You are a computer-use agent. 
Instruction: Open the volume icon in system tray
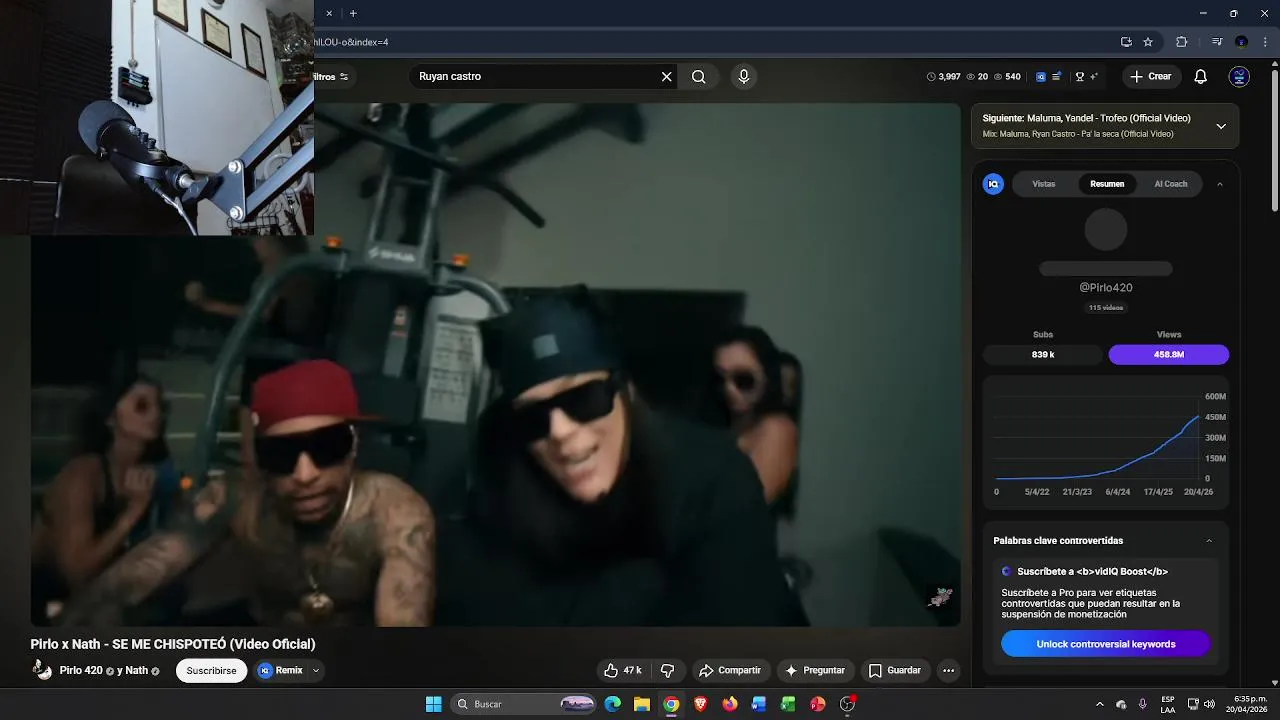(1209, 704)
